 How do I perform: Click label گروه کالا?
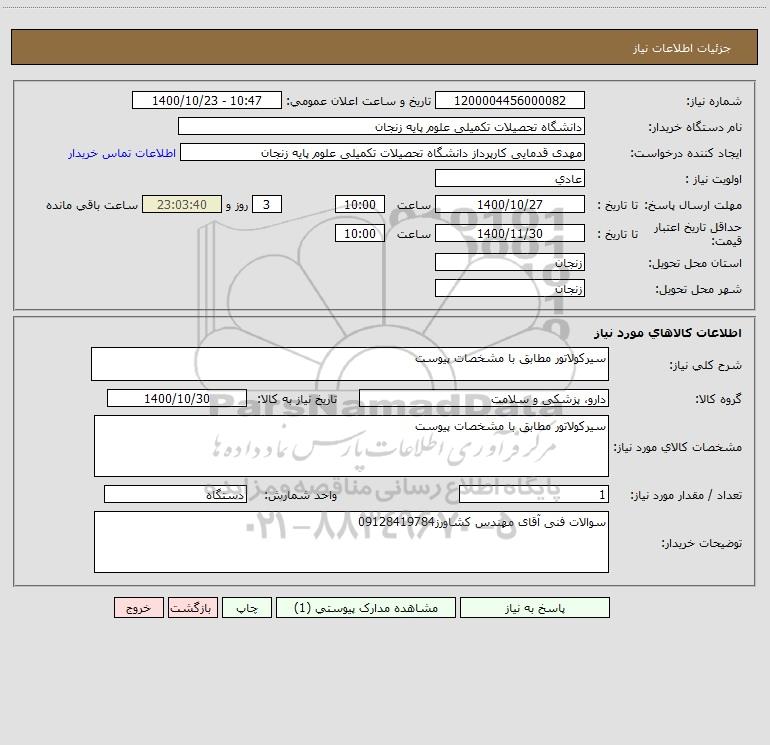pyautogui.click(x=718, y=399)
